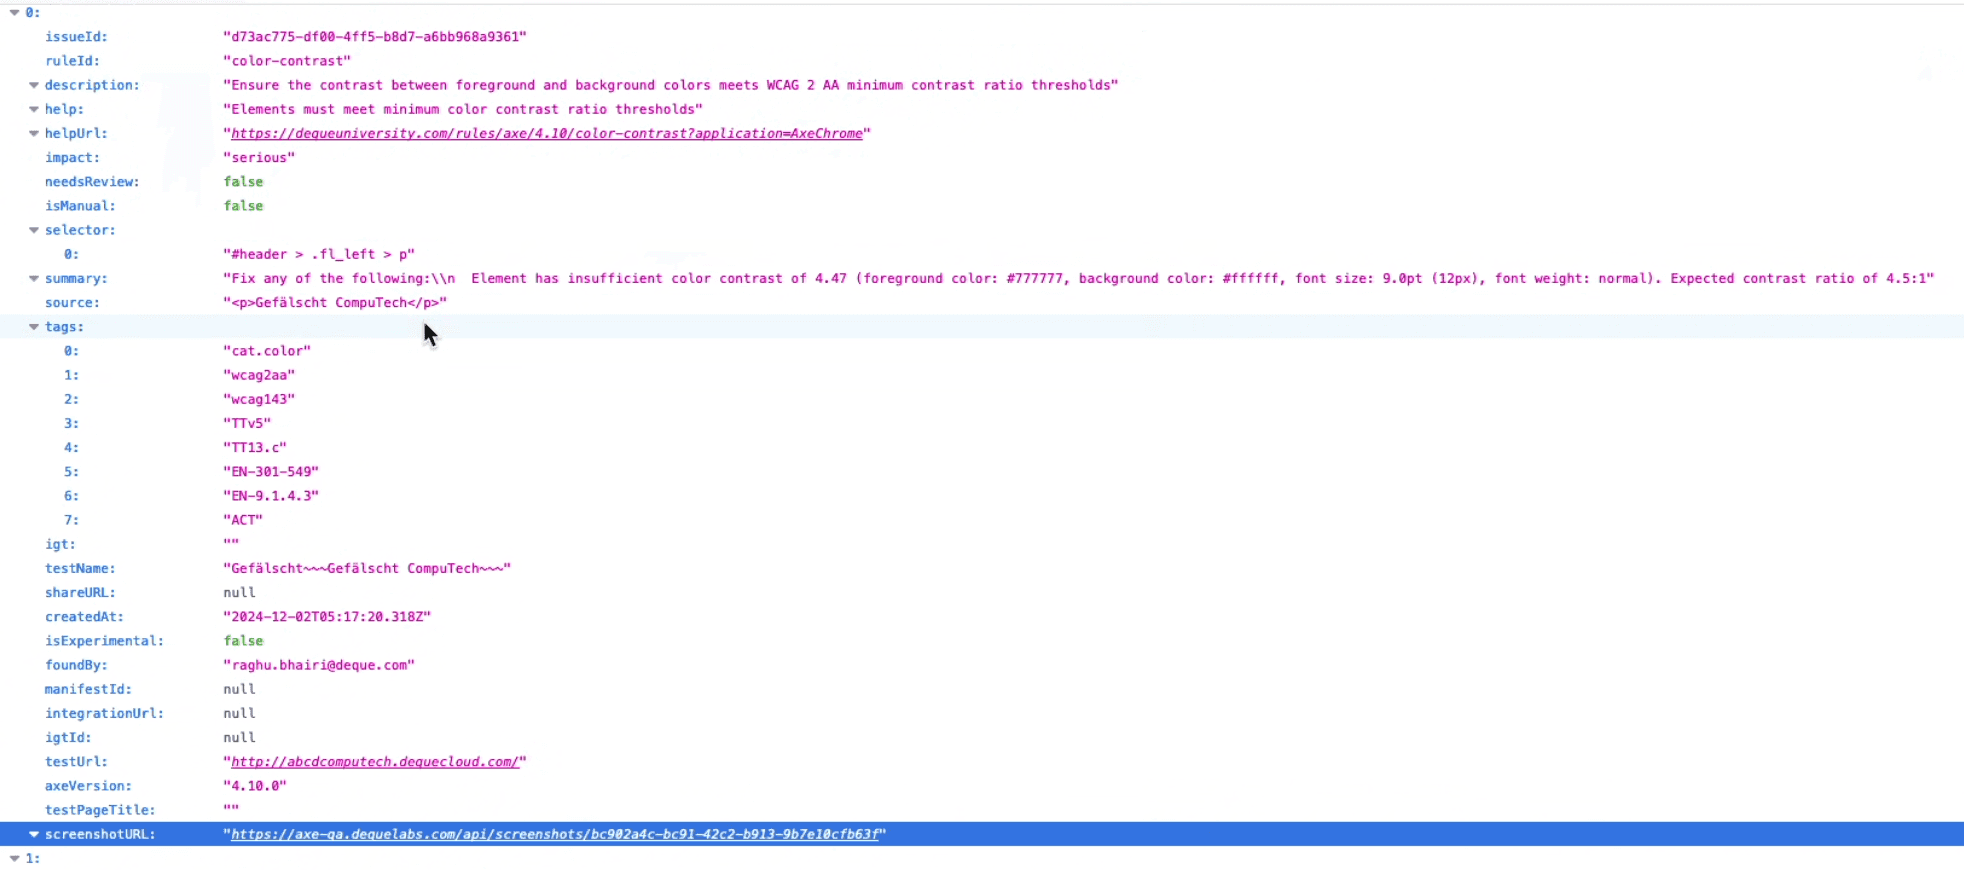
Task: Select the igtId key
Action: (68, 738)
